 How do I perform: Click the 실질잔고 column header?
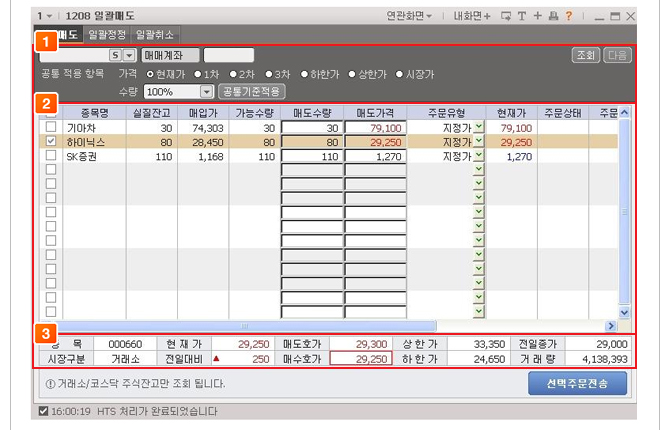152,113
